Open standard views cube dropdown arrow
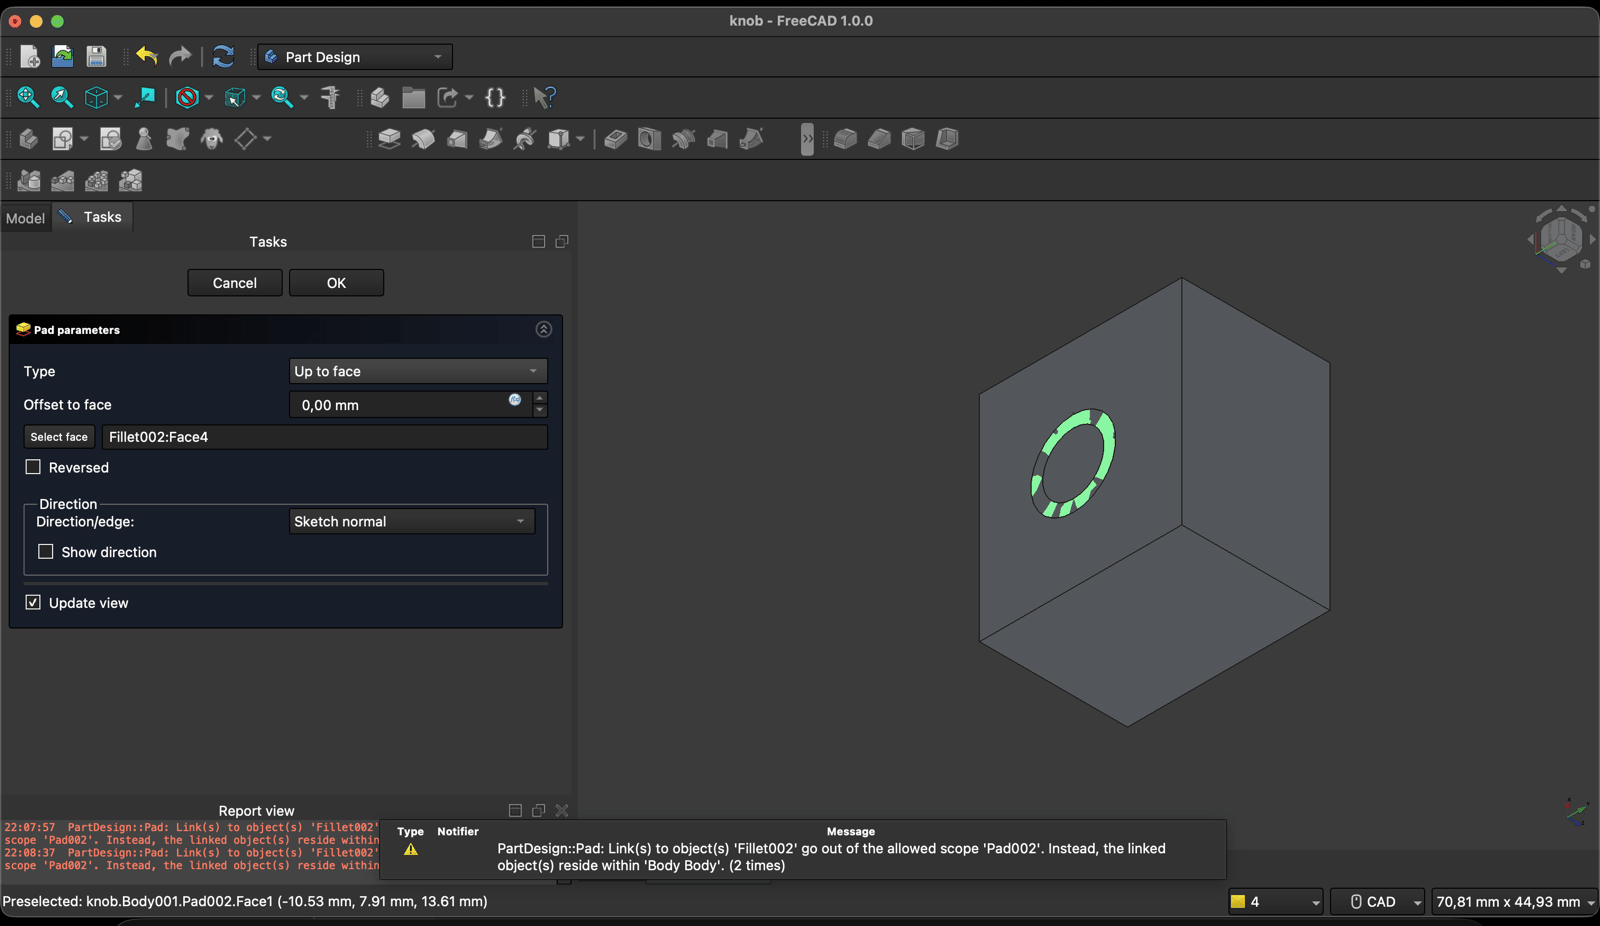This screenshot has width=1600, height=926. [x=118, y=98]
